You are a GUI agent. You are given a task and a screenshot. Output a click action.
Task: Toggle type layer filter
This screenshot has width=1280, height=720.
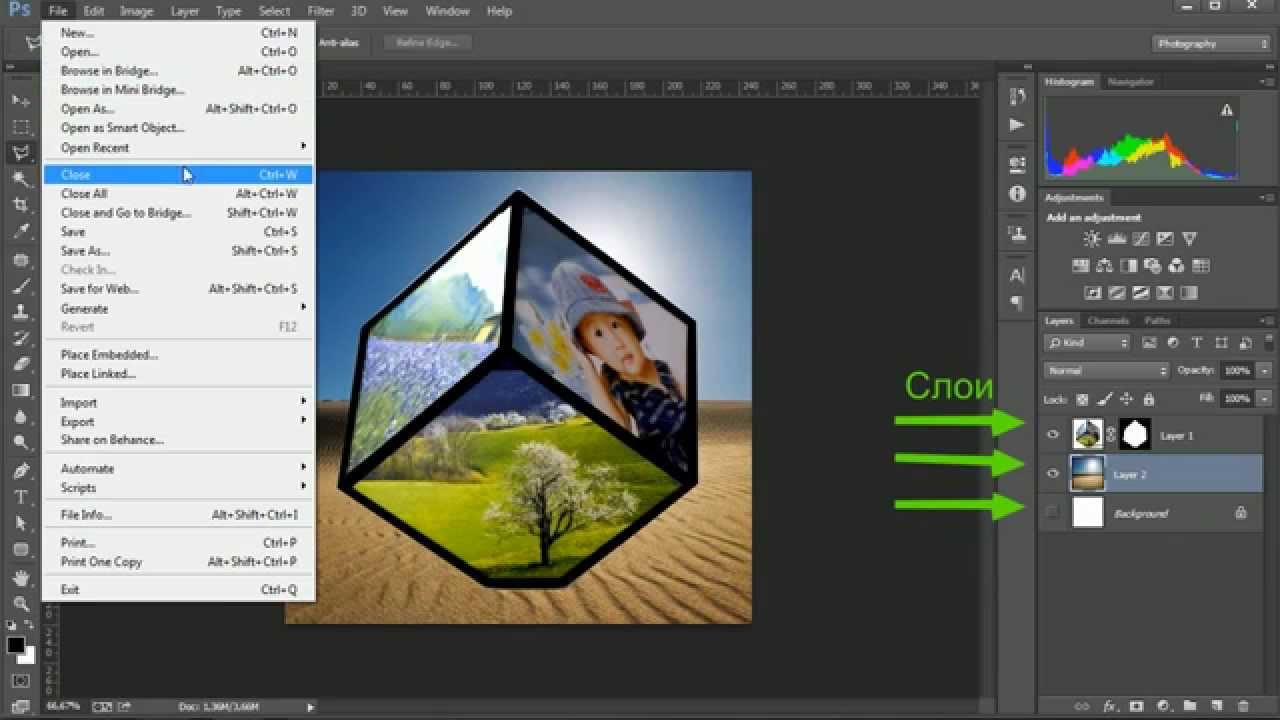1198,343
